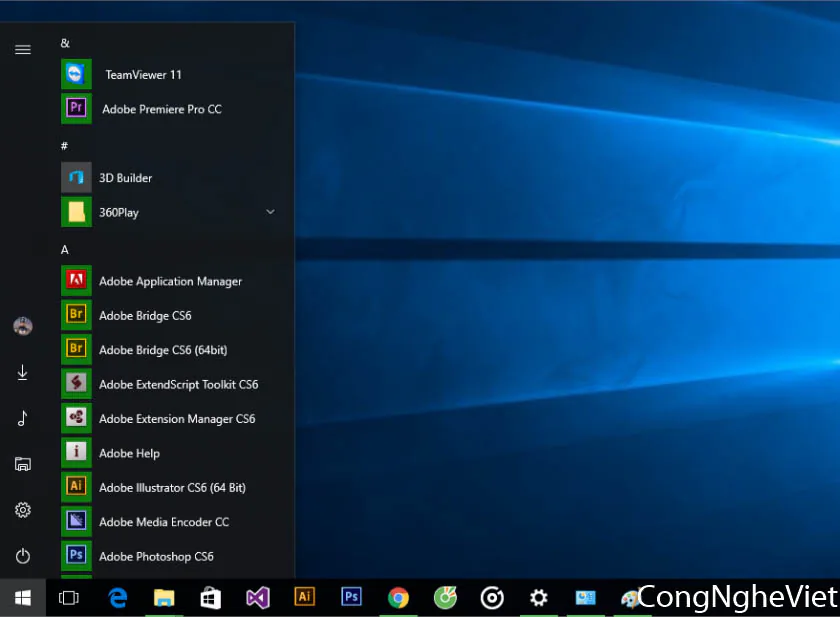The height and width of the screenshot is (617, 840).
Task: Click the Adobe Bridge CS6 icon
Action: click(77, 315)
